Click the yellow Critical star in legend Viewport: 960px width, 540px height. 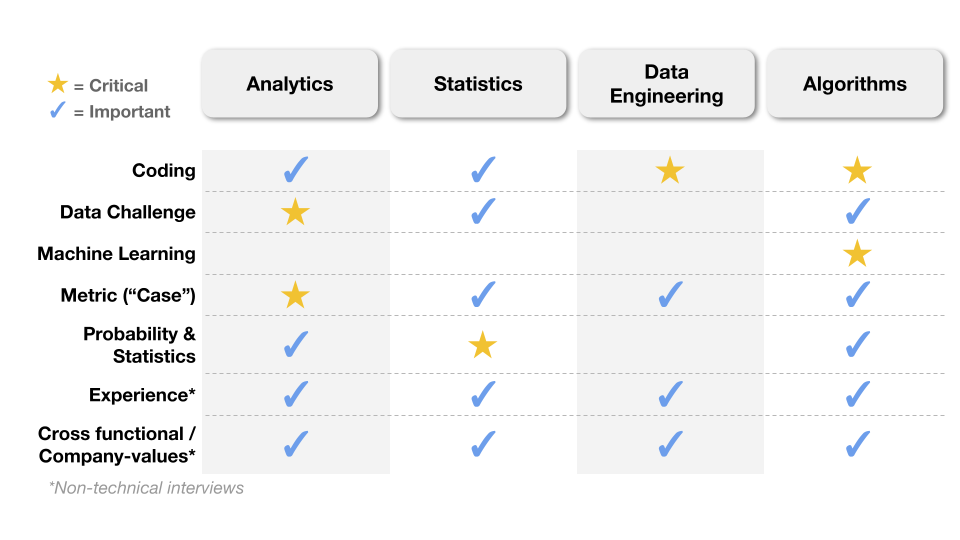(x=58, y=84)
